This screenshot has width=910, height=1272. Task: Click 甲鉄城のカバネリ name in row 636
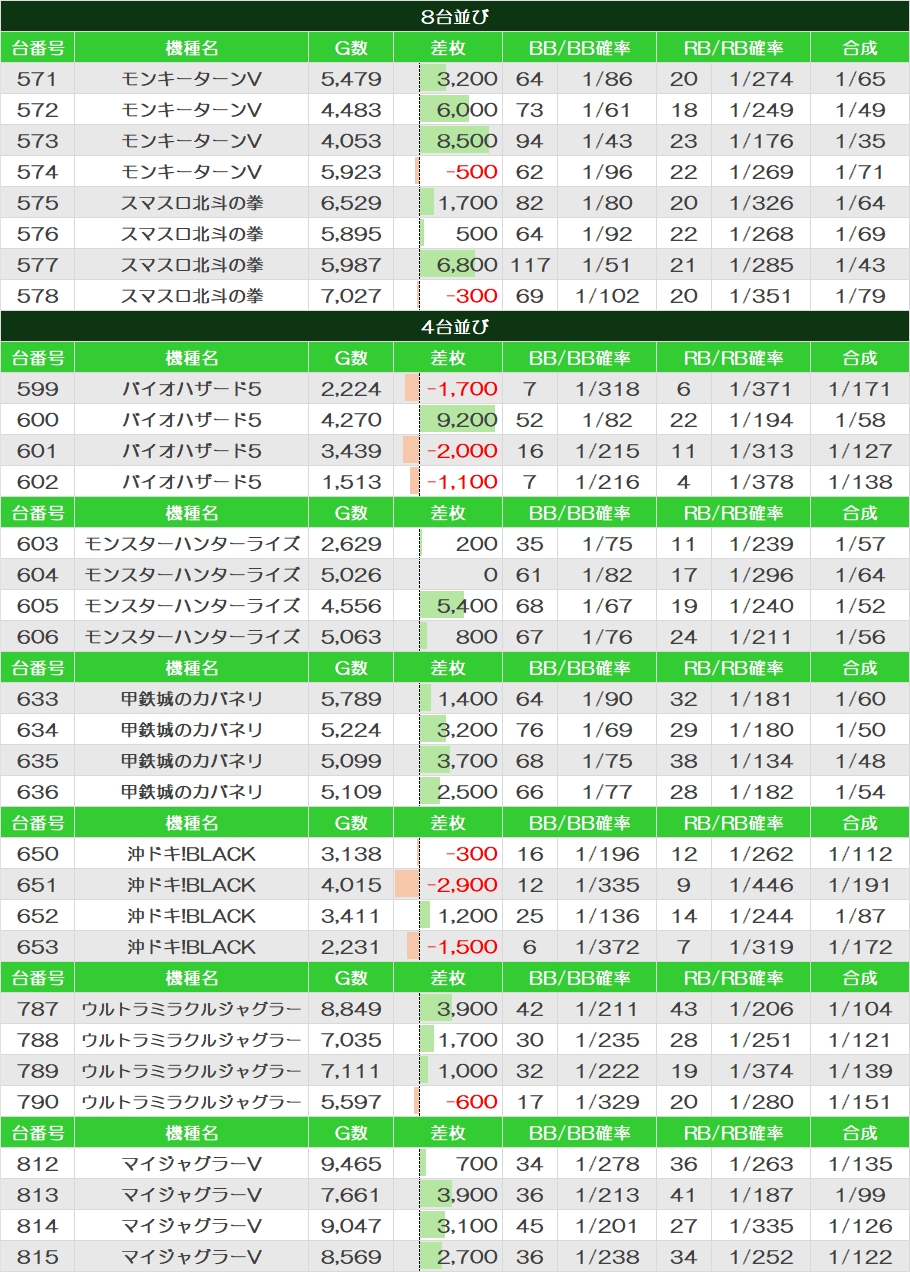click(192, 792)
